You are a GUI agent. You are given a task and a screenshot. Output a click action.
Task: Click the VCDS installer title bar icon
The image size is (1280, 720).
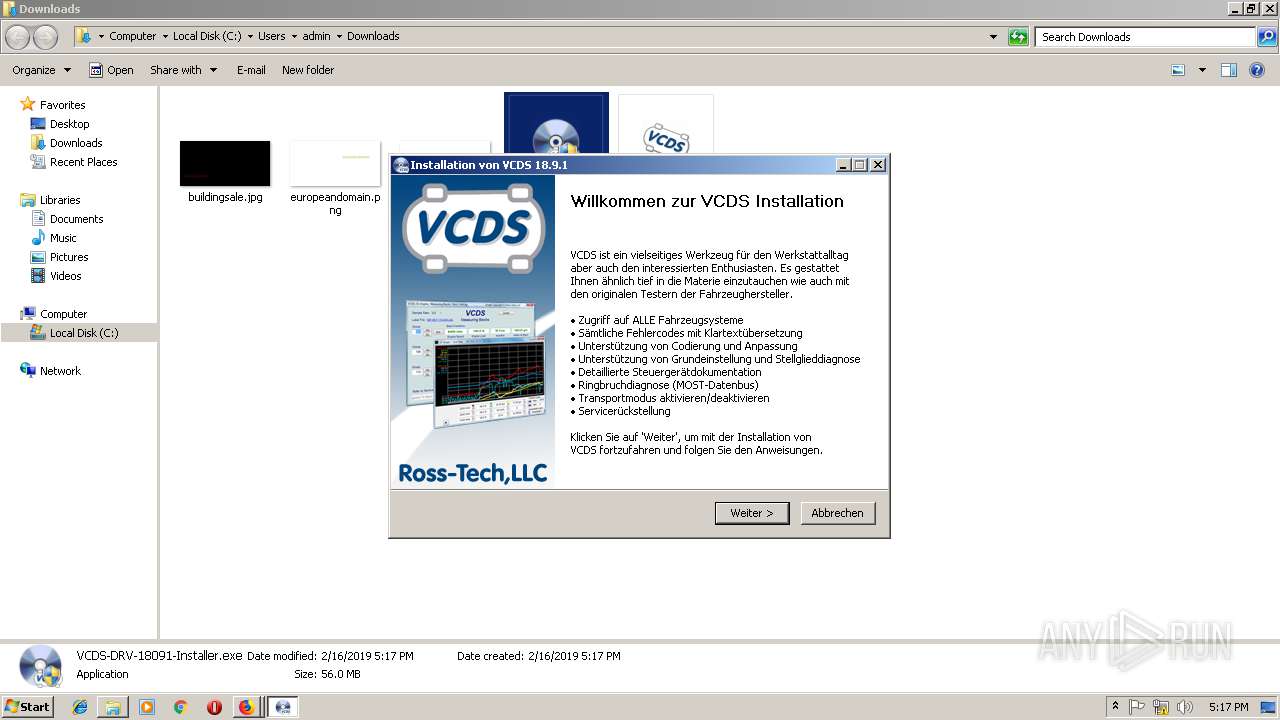coord(401,165)
